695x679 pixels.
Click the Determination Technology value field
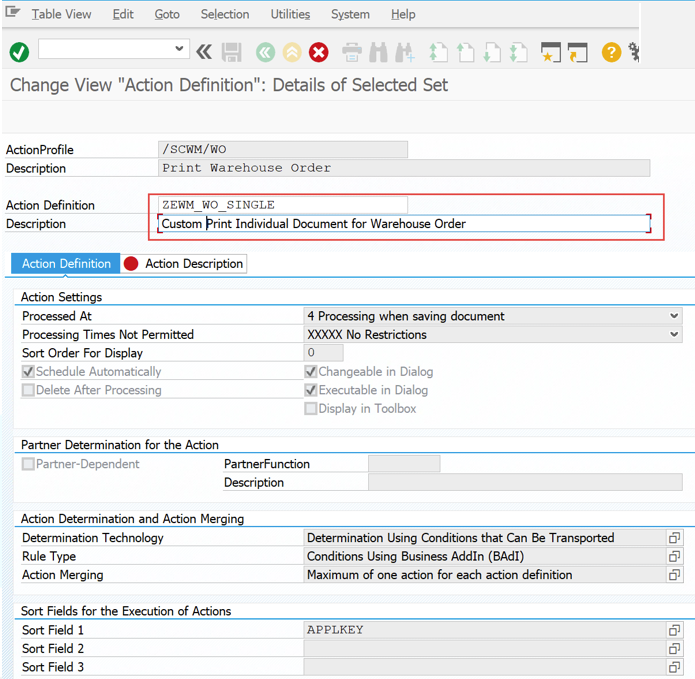485,538
